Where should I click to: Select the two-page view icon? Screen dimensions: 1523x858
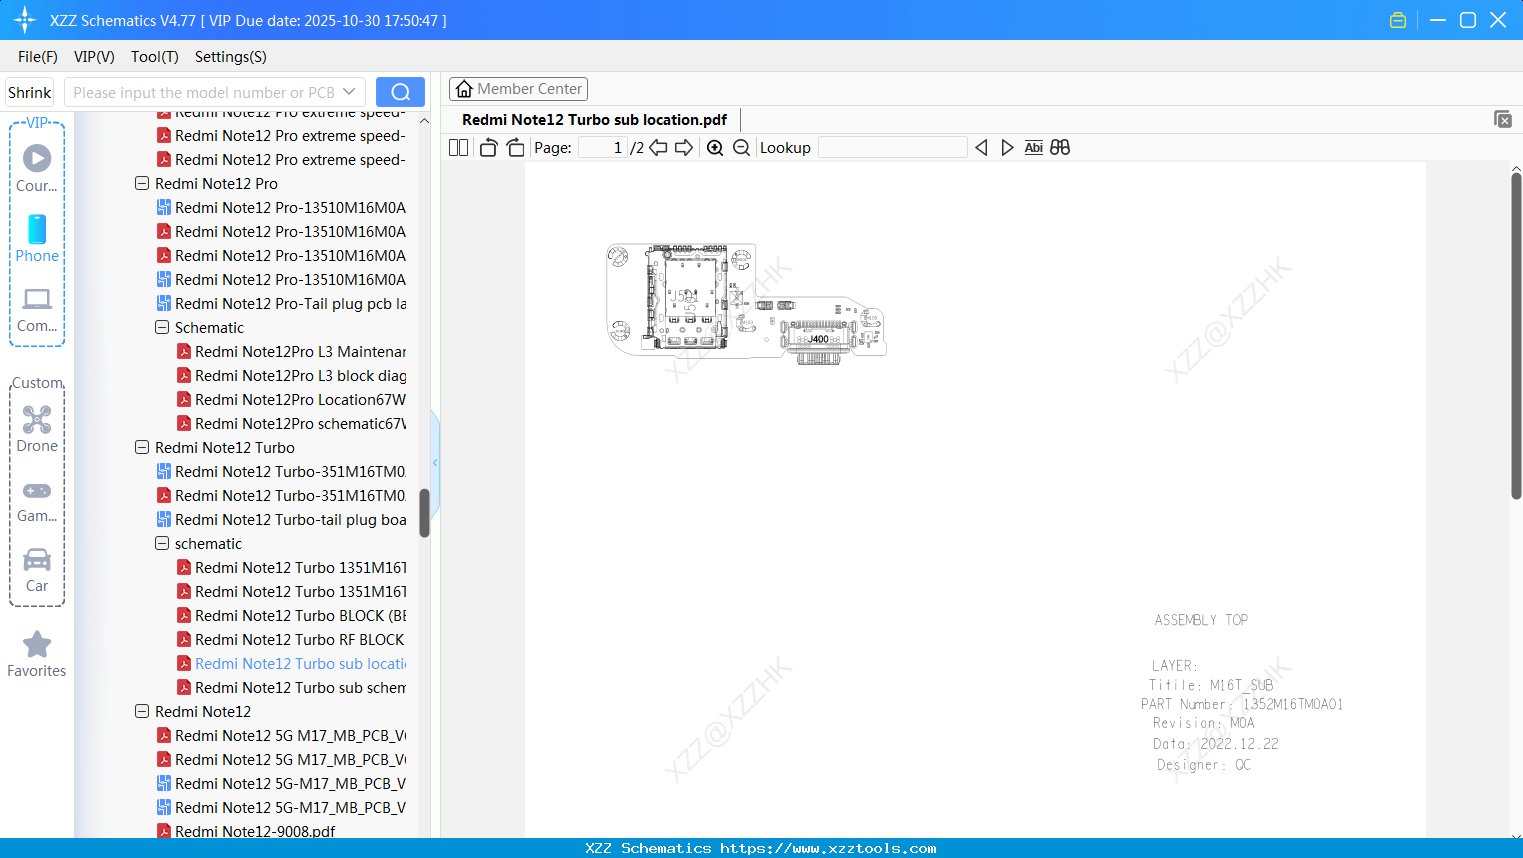(x=457, y=147)
